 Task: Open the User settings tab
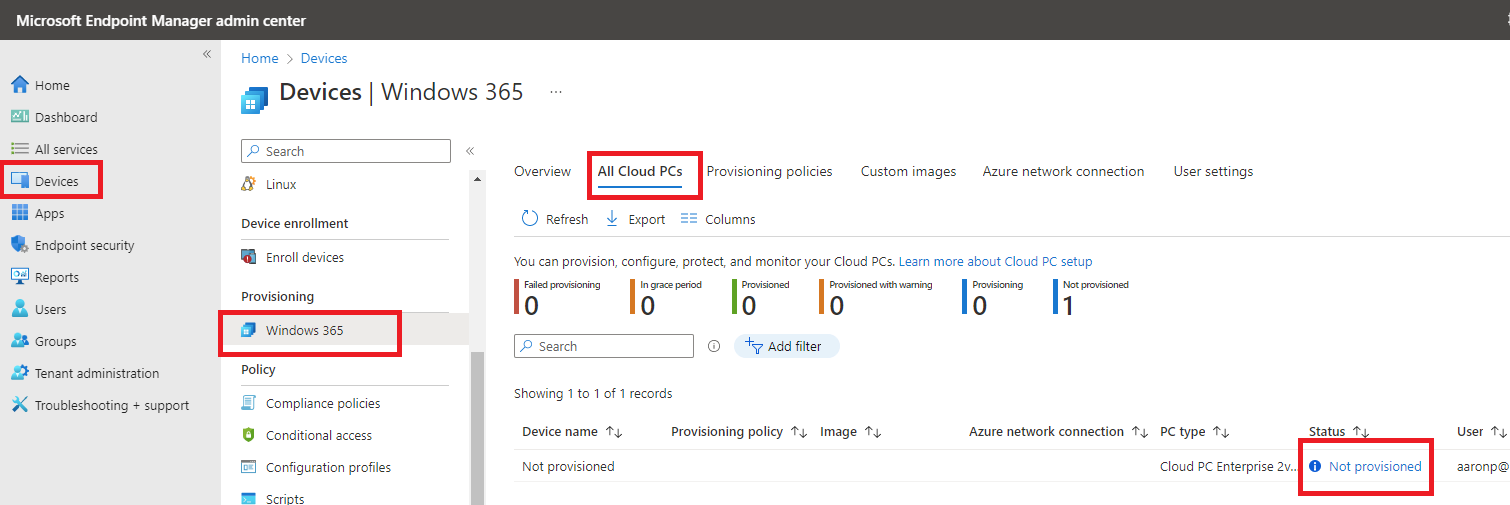[x=1213, y=171]
